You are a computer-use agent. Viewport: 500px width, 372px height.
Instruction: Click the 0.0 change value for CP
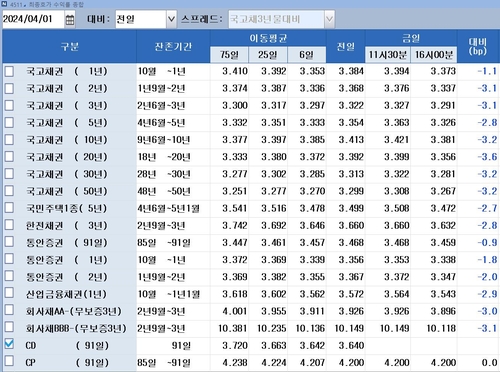(x=489, y=362)
